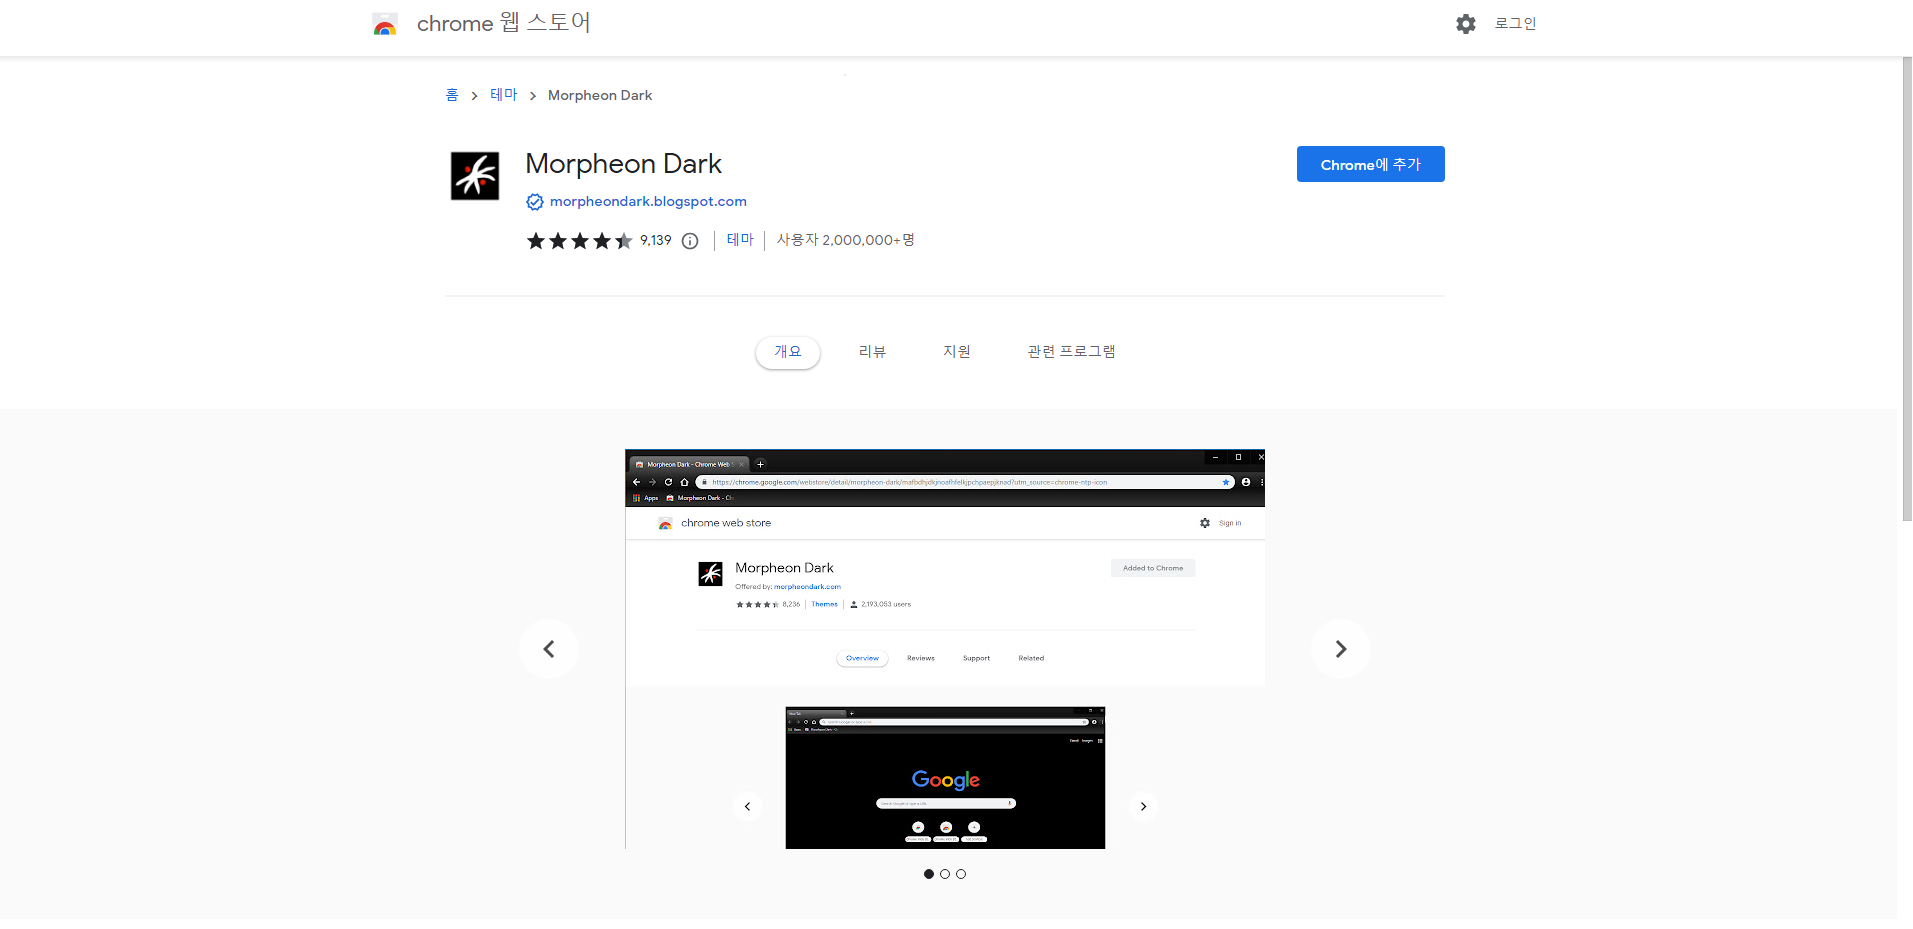Viewport: 1913px width, 929px height.
Task: Click the chrome 웹 스토어 header title
Action: (x=504, y=23)
